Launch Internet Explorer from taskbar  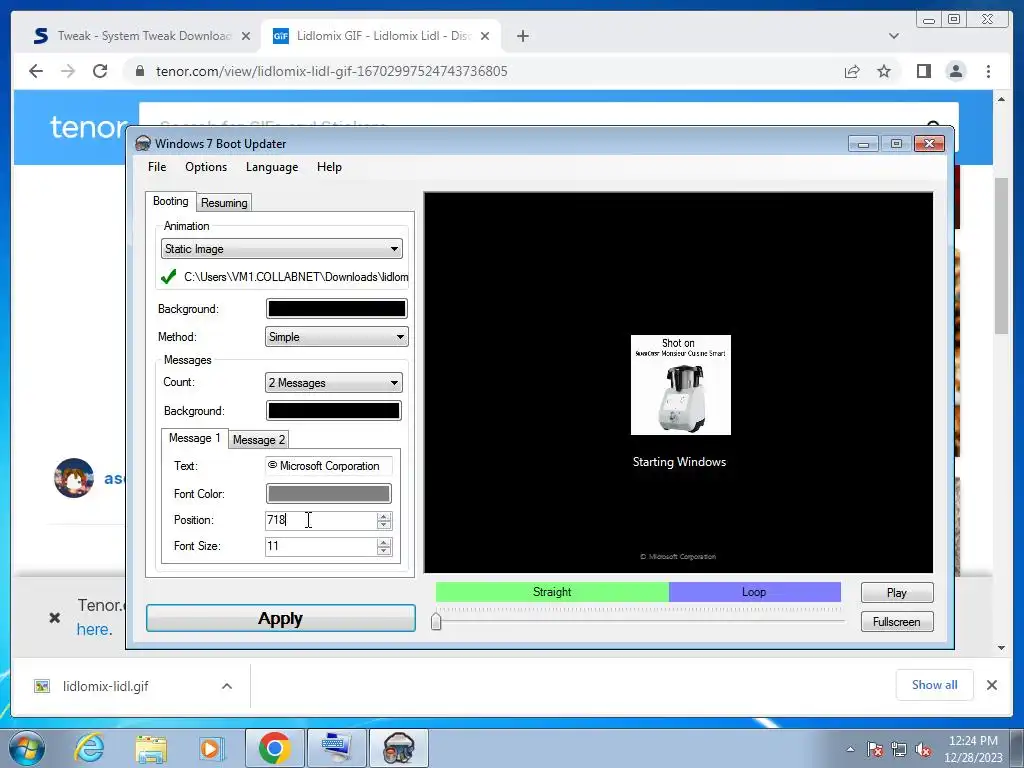point(89,748)
